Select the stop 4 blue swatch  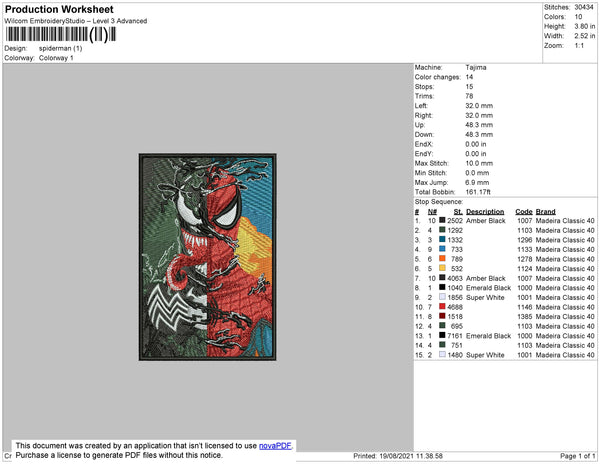[x=442, y=249]
